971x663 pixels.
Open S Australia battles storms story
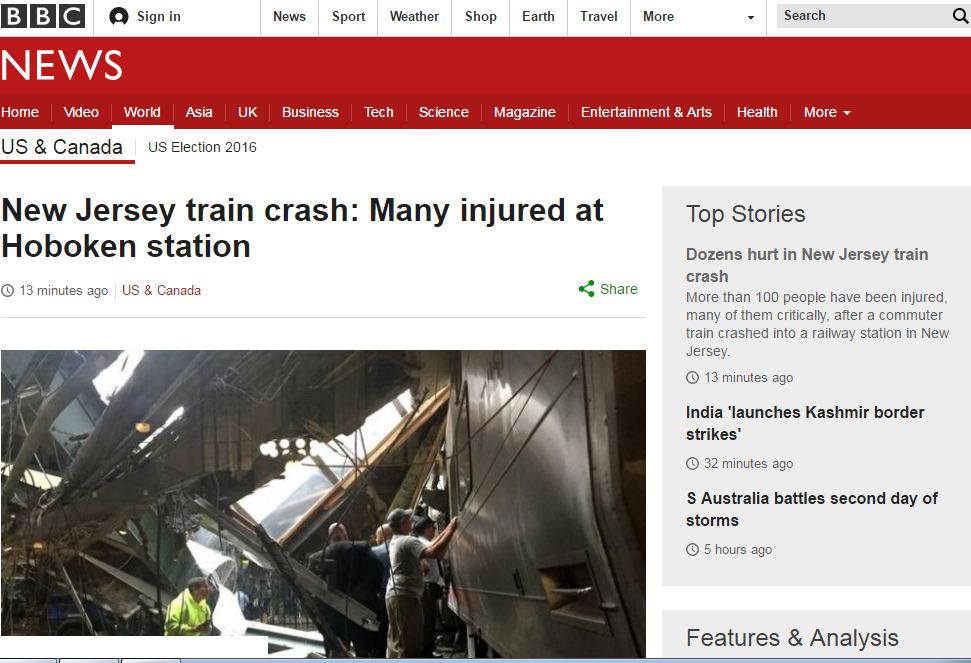click(x=812, y=509)
